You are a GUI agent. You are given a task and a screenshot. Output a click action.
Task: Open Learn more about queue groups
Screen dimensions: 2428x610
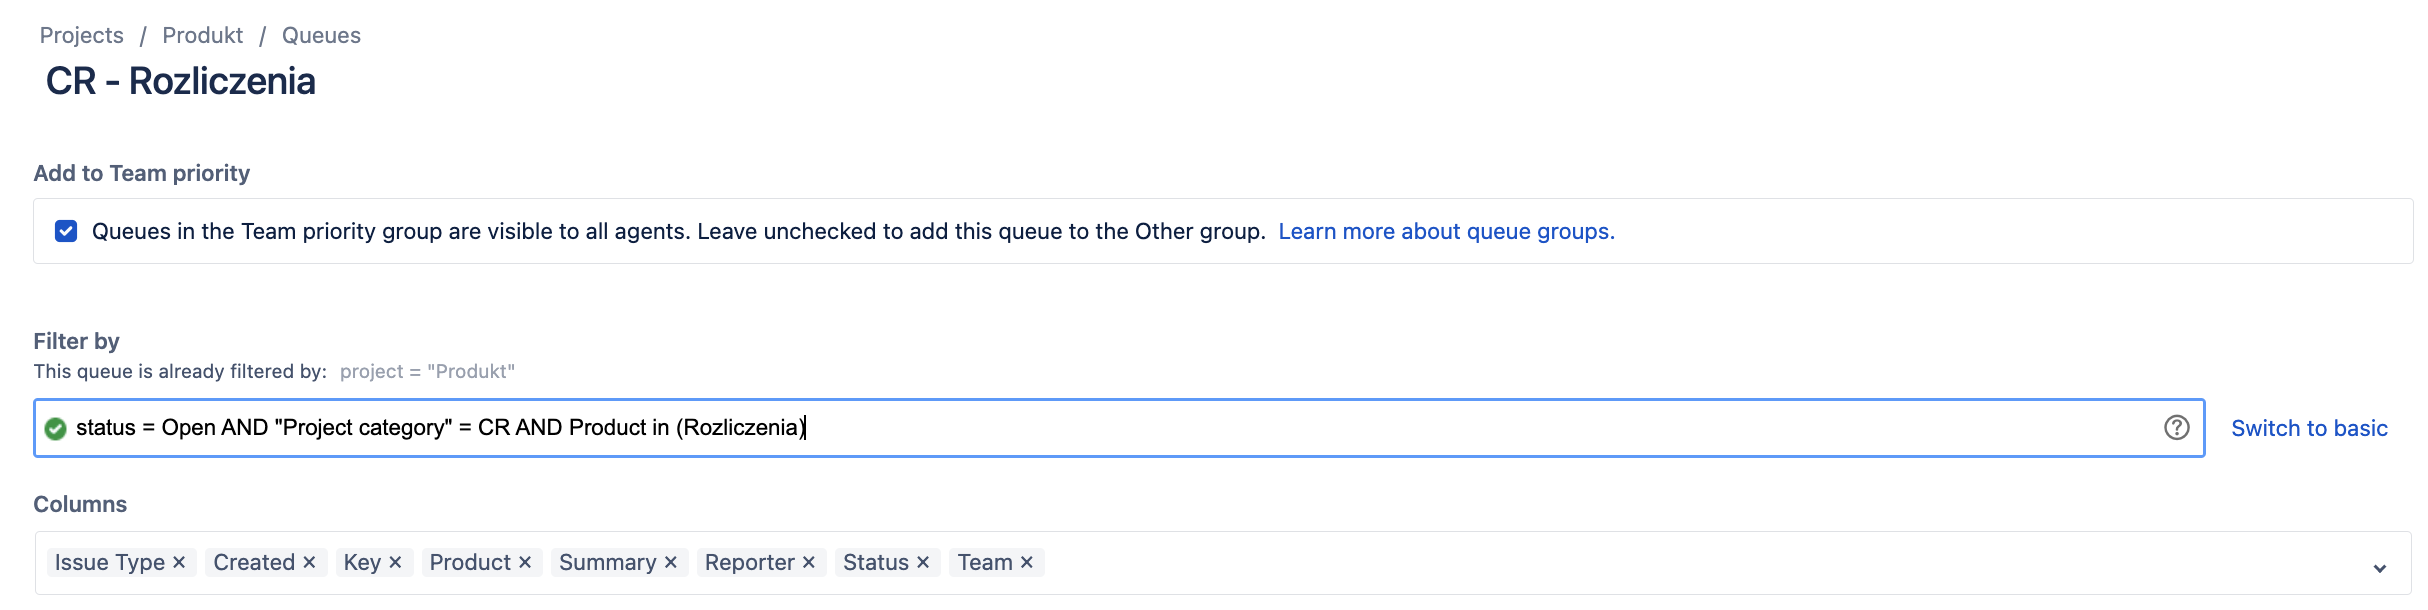[x=1446, y=232]
